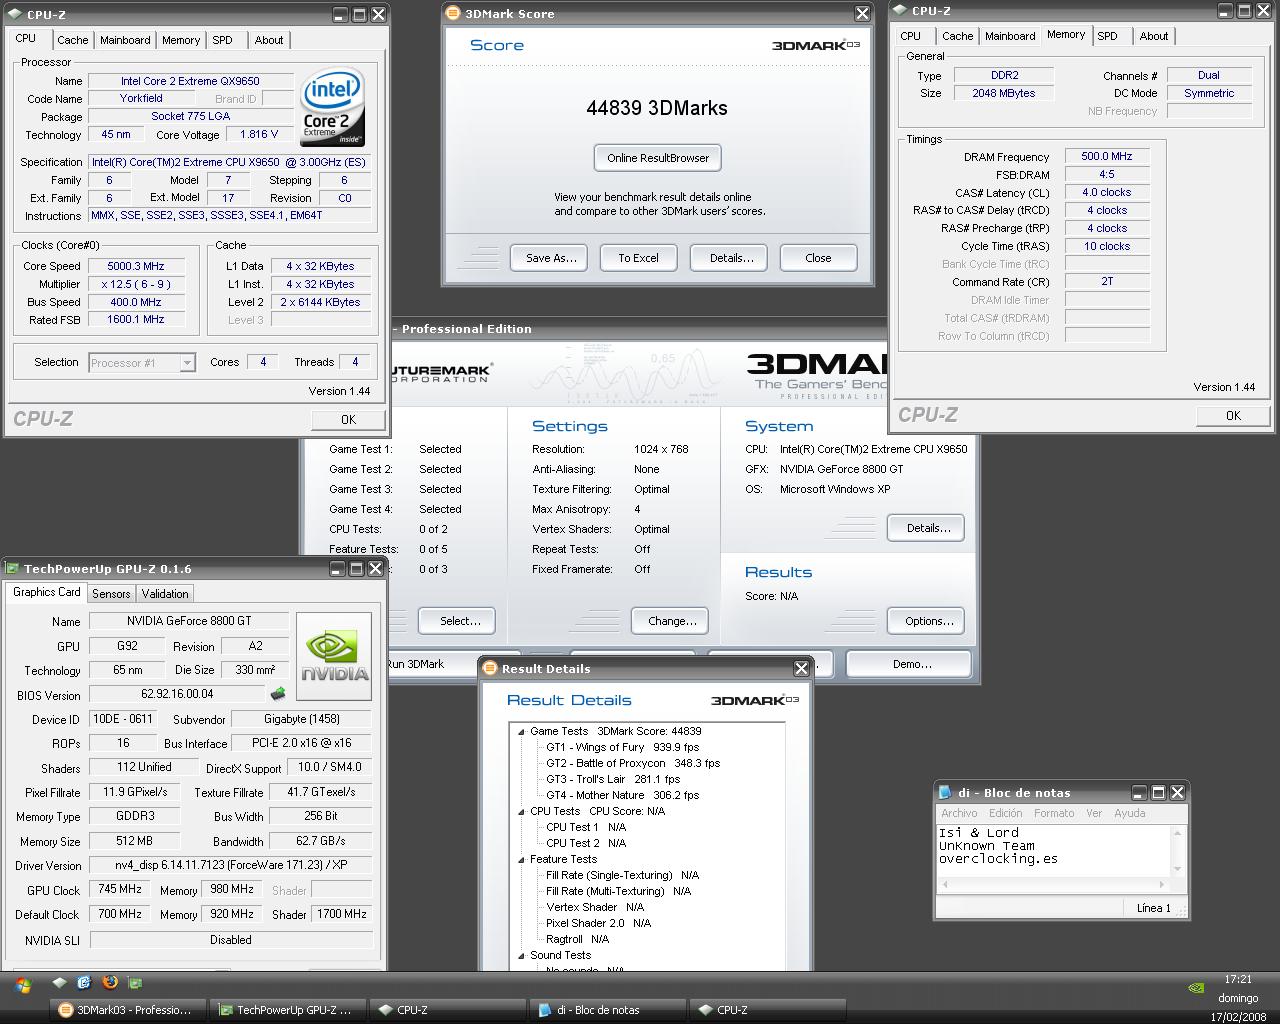Click the NVIDIA logo in GPU-Z
Viewport: 1280px width, 1024px height.
coord(334,655)
